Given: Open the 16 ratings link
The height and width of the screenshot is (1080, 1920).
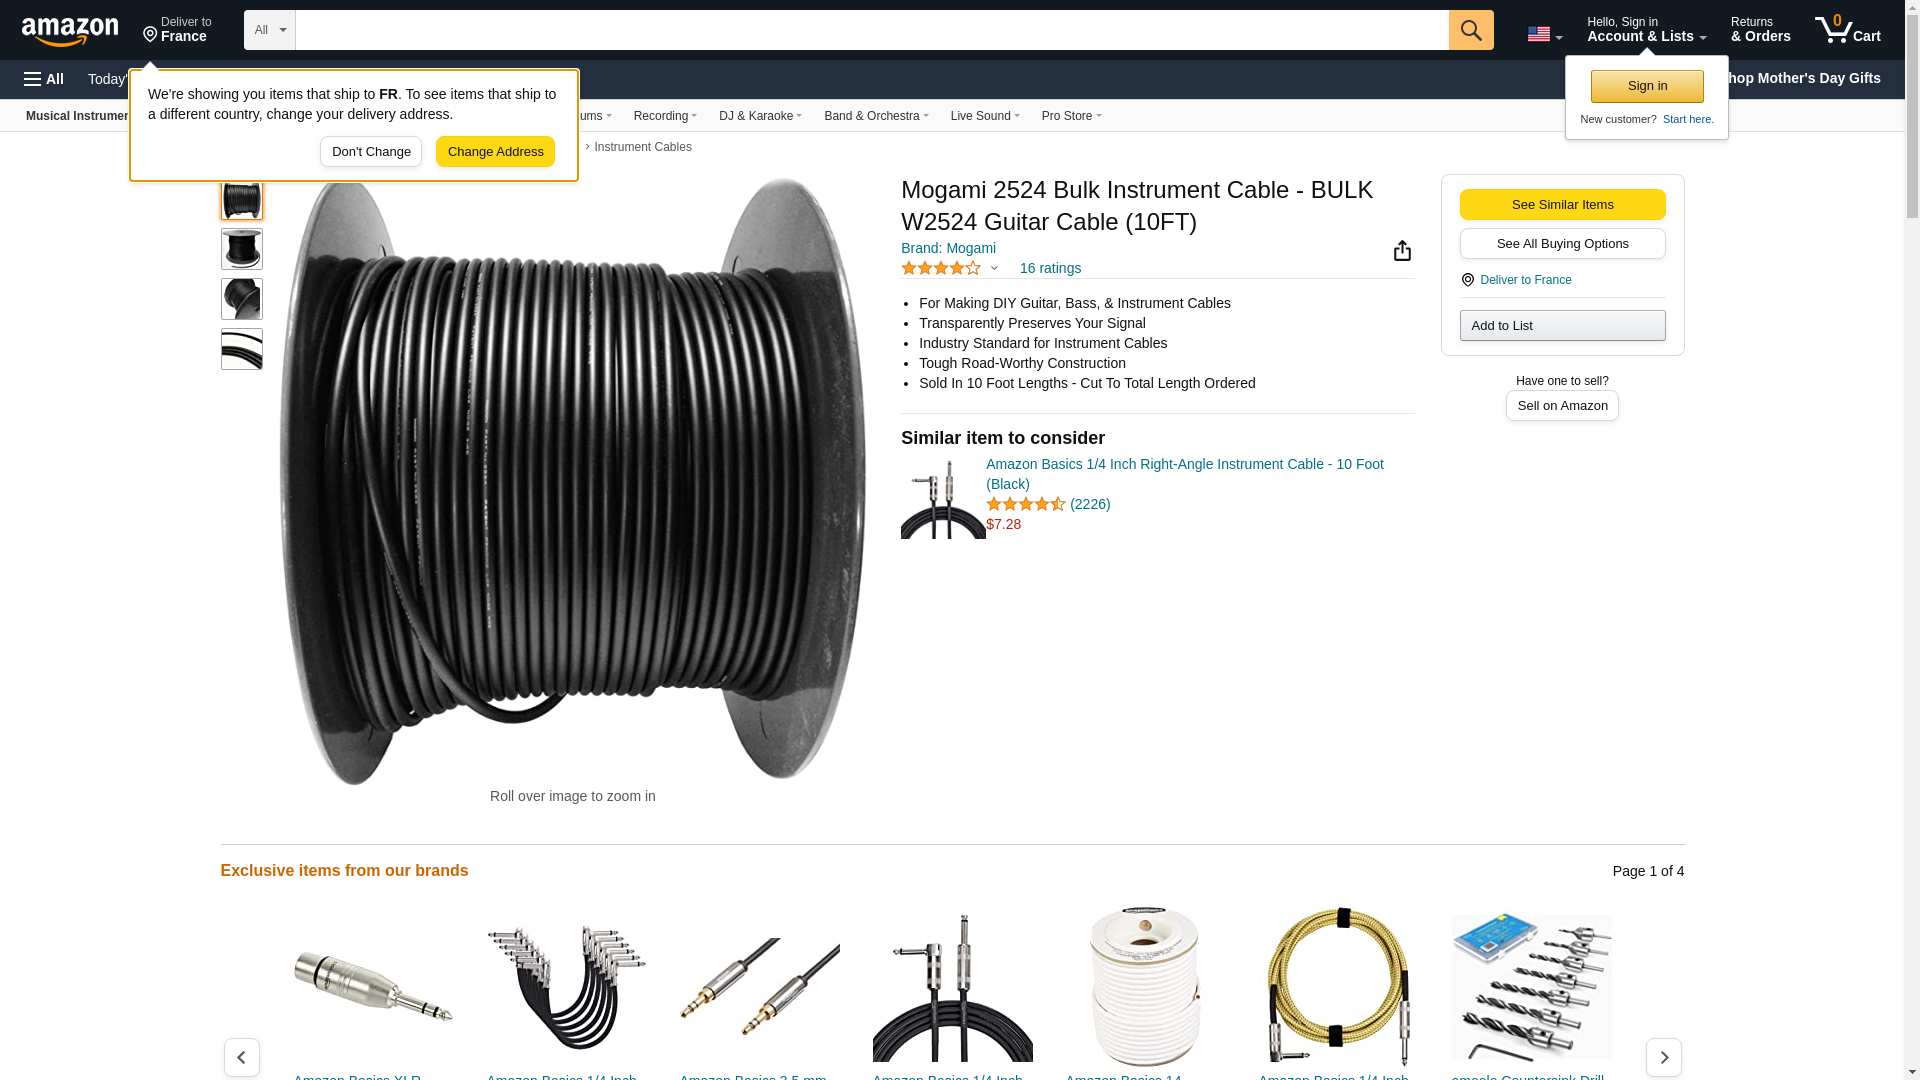Looking at the screenshot, I should pyautogui.click(x=1050, y=268).
